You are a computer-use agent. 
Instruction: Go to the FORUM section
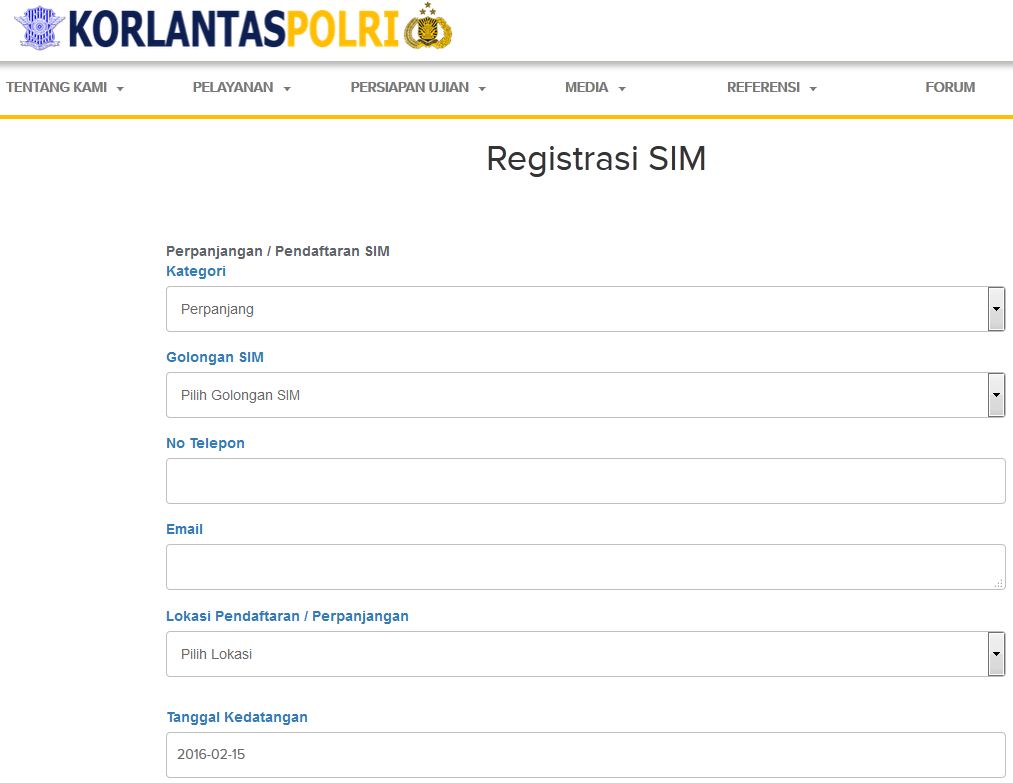949,87
